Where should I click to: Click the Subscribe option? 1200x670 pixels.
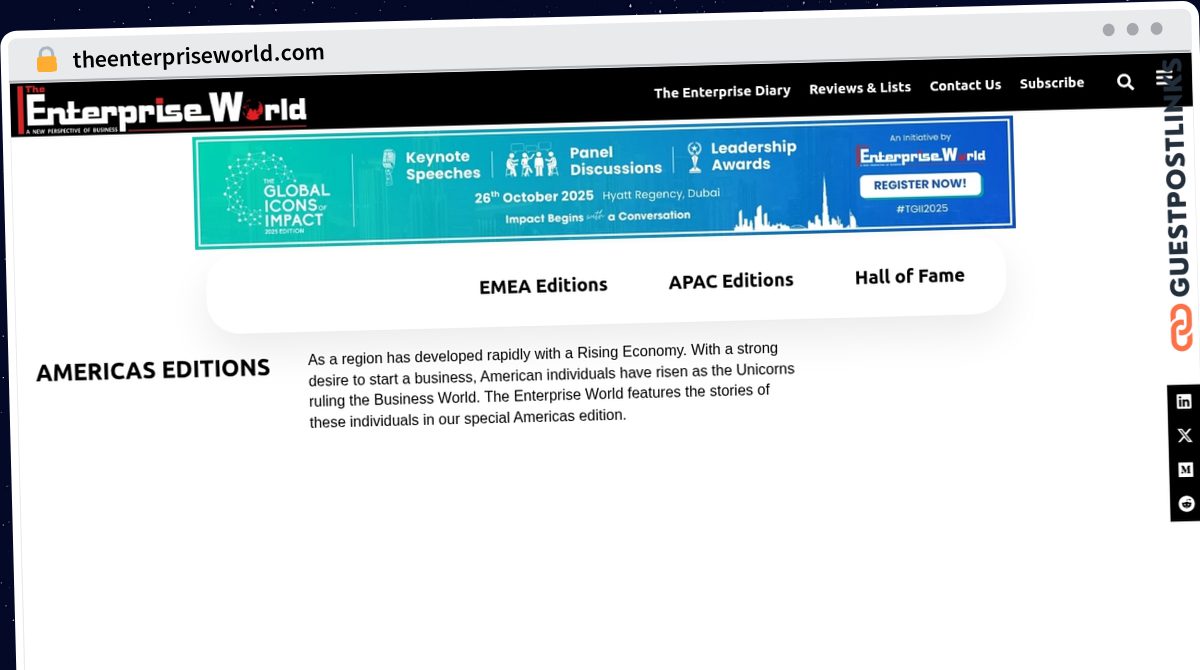(1052, 82)
